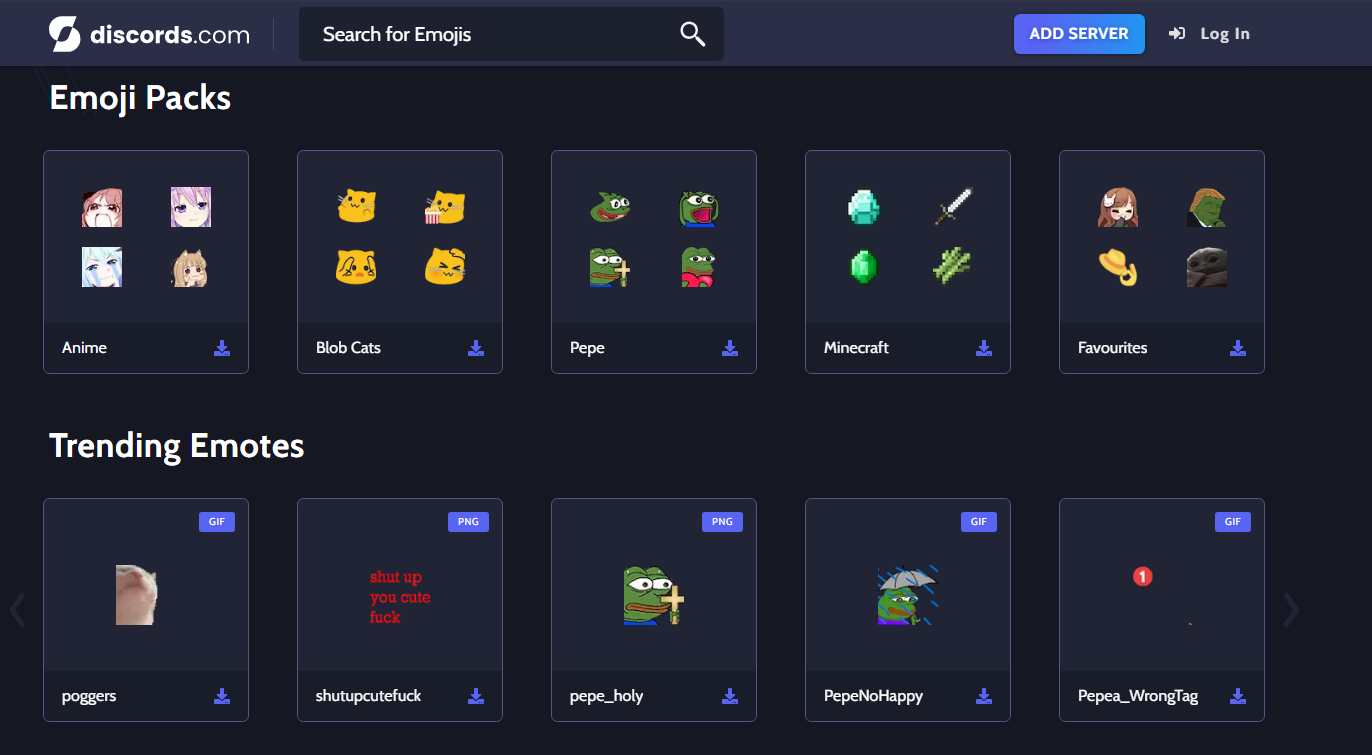The width and height of the screenshot is (1372, 755).
Task: Click the cat-eared anime girl emoji
Action: [x=191, y=267]
